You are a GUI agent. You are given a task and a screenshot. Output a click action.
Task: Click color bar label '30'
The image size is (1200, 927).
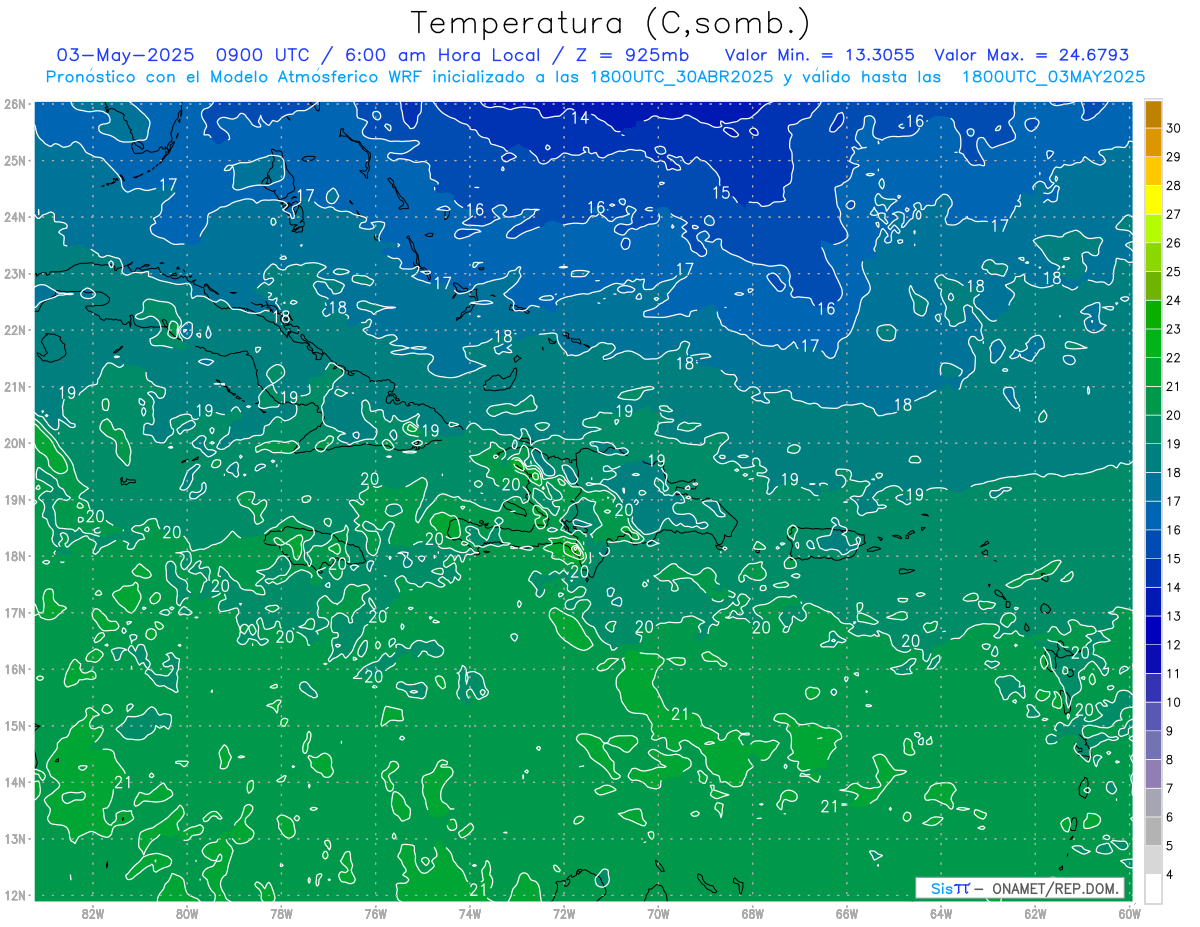pyautogui.click(x=1174, y=128)
